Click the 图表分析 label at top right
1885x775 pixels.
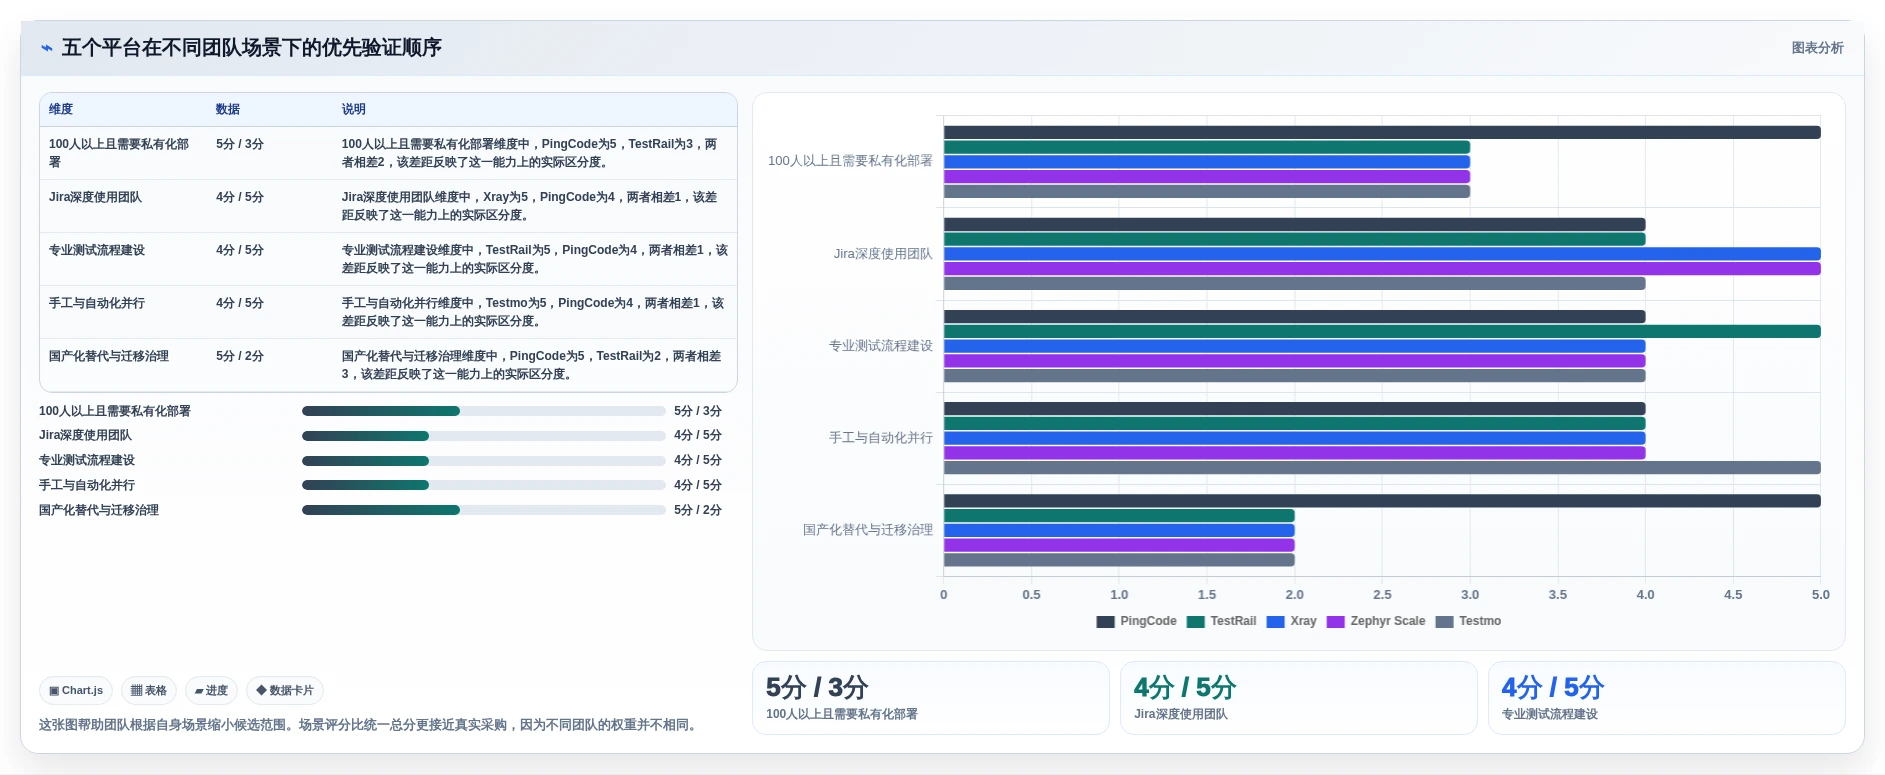pos(1817,48)
